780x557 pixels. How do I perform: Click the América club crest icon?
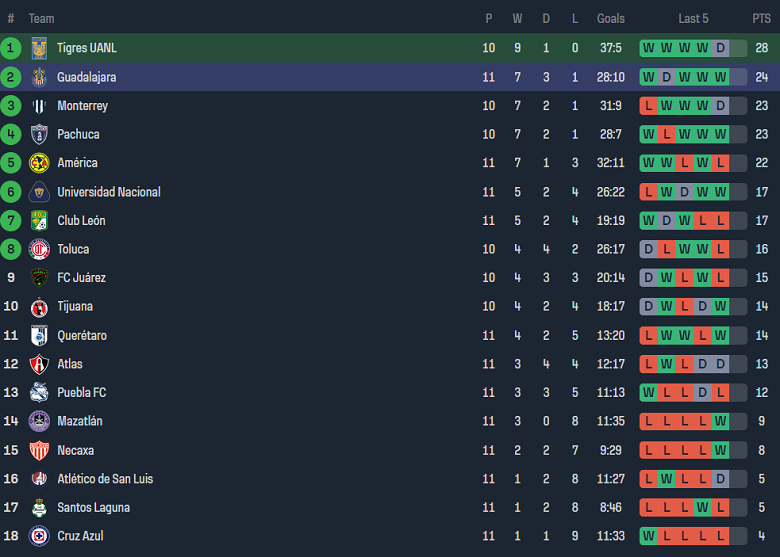(x=39, y=163)
